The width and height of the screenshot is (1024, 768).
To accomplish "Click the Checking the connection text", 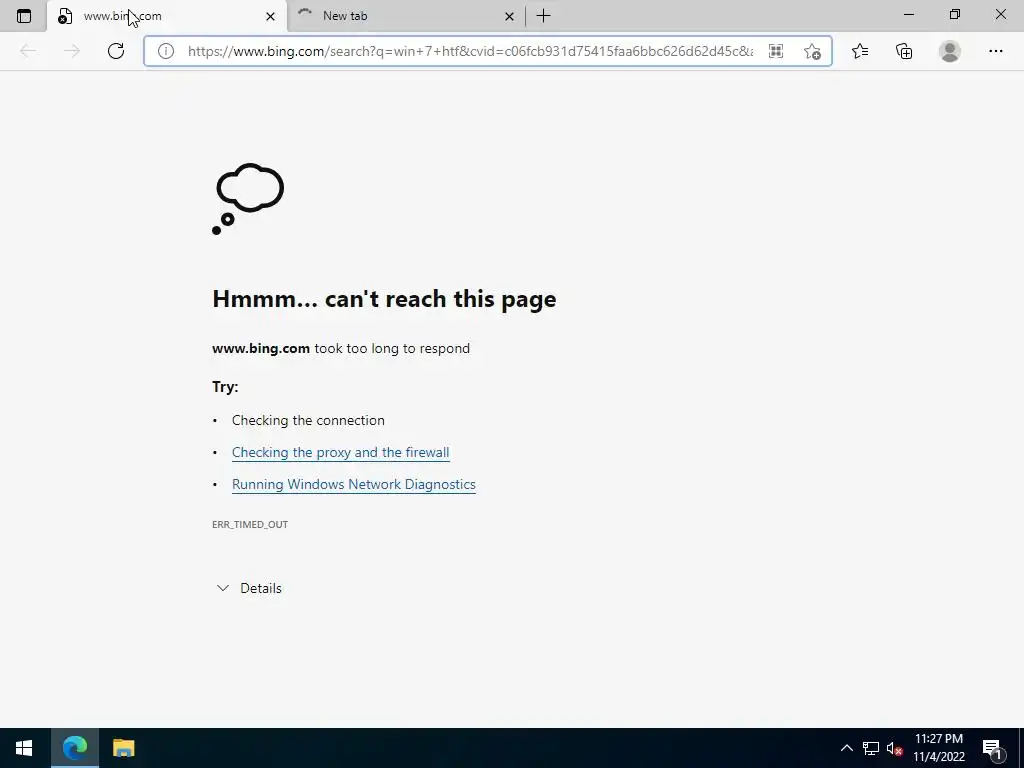I will coord(308,421).
